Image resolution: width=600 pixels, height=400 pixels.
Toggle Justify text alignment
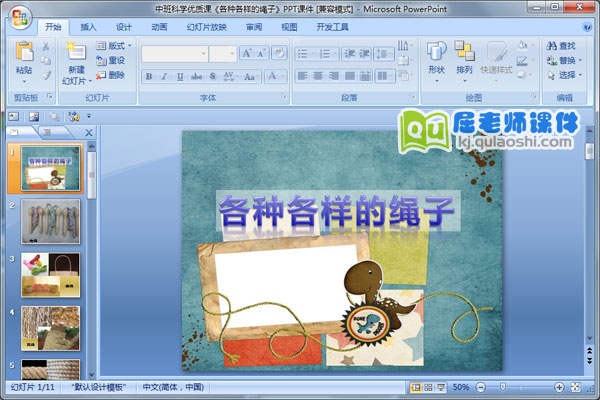349,76
